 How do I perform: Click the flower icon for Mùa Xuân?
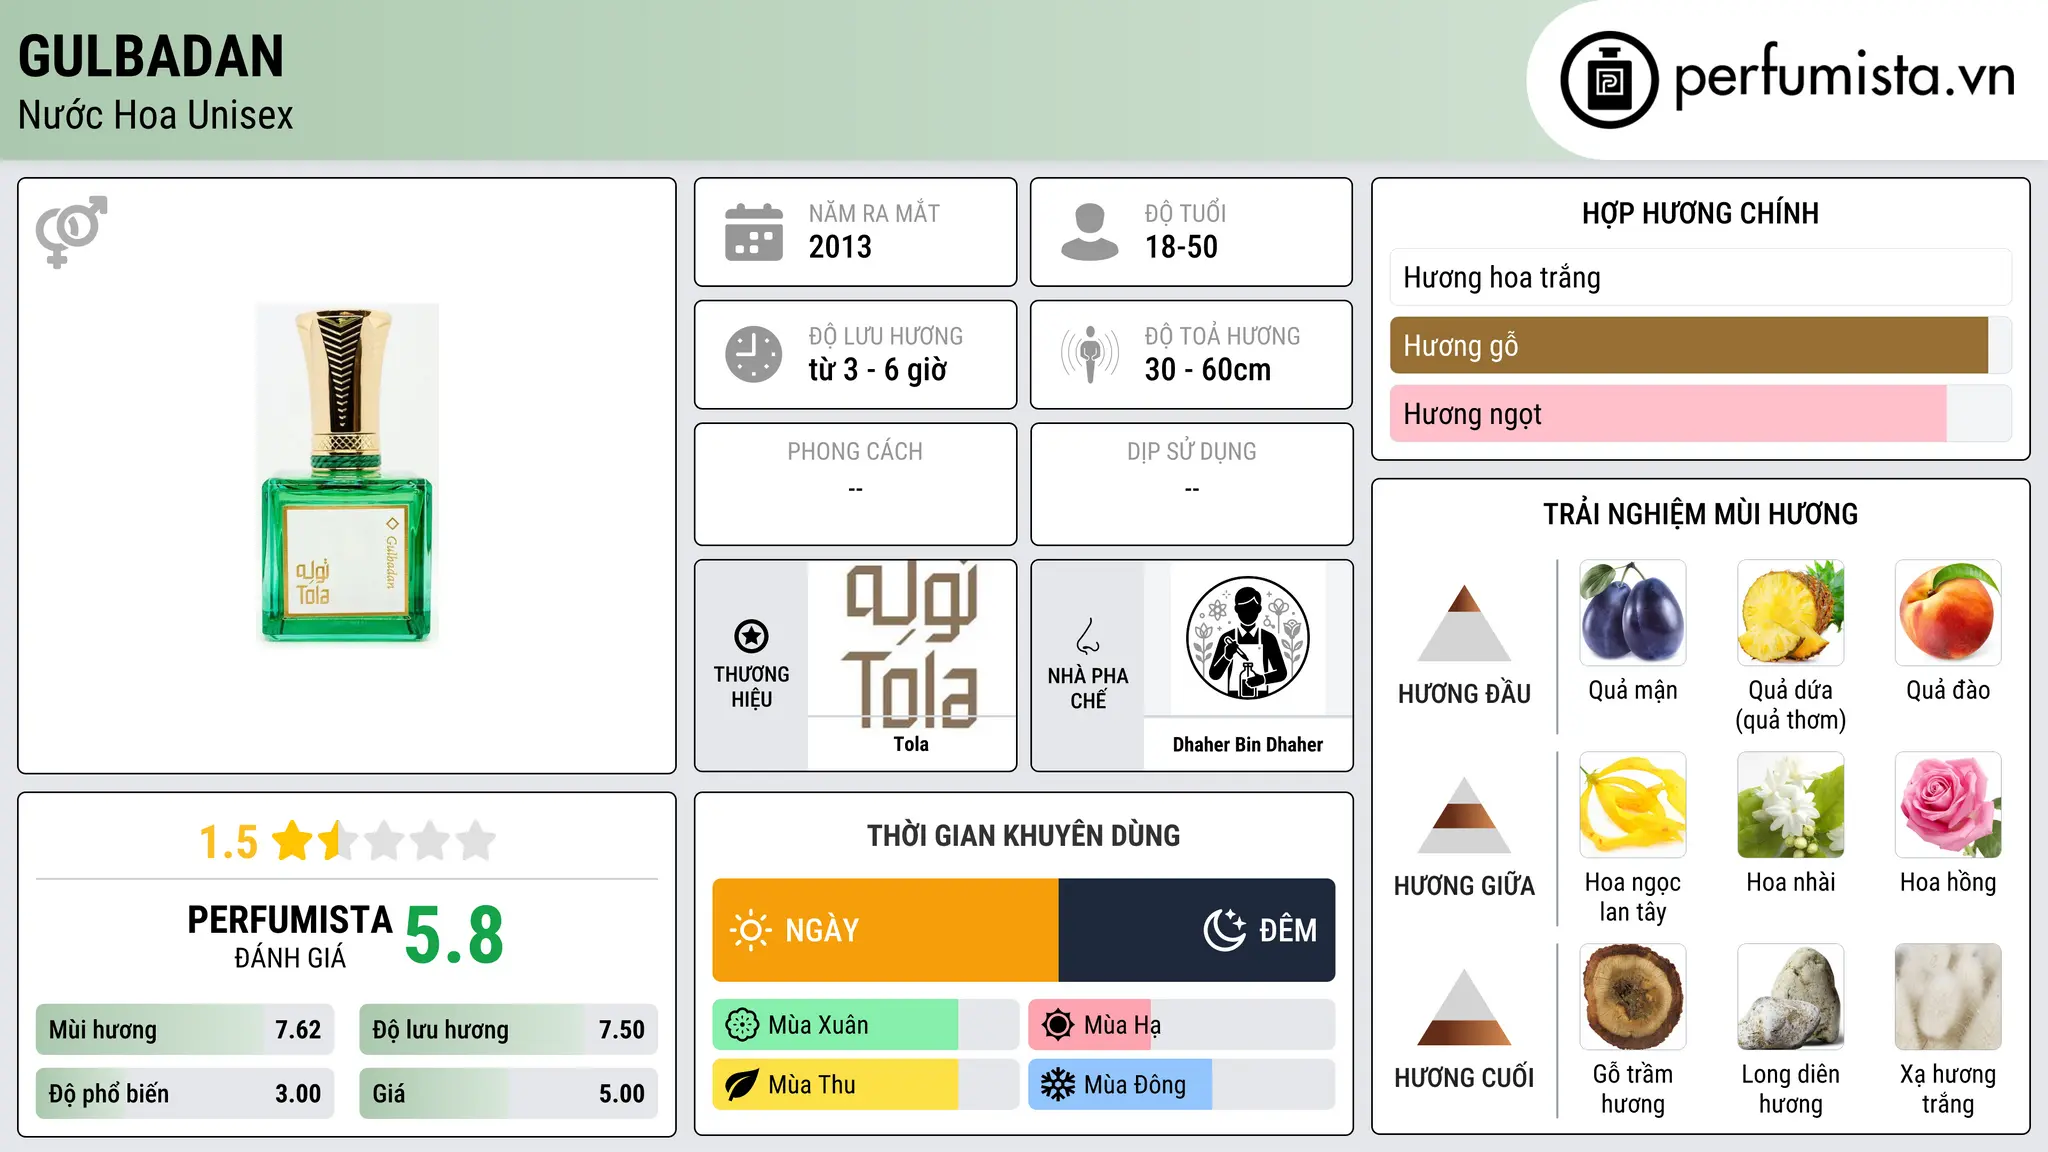[742, 1025]
